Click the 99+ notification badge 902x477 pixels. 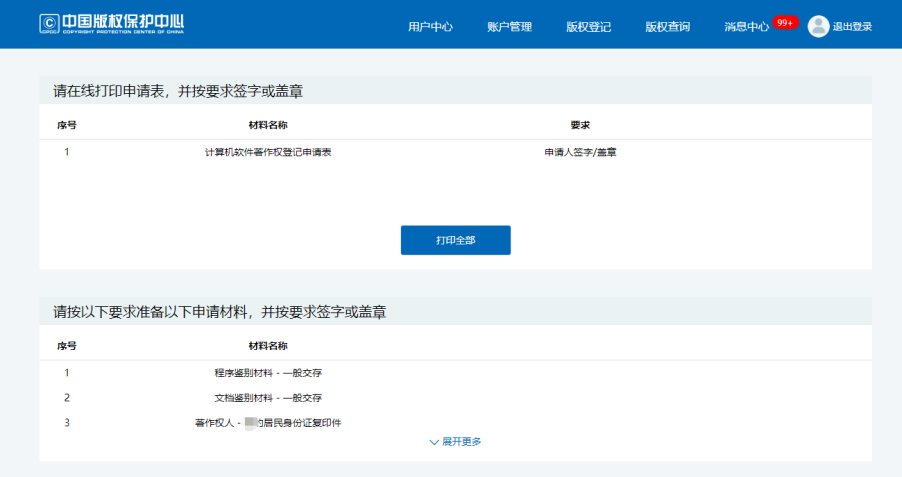[x=785, y=23]
